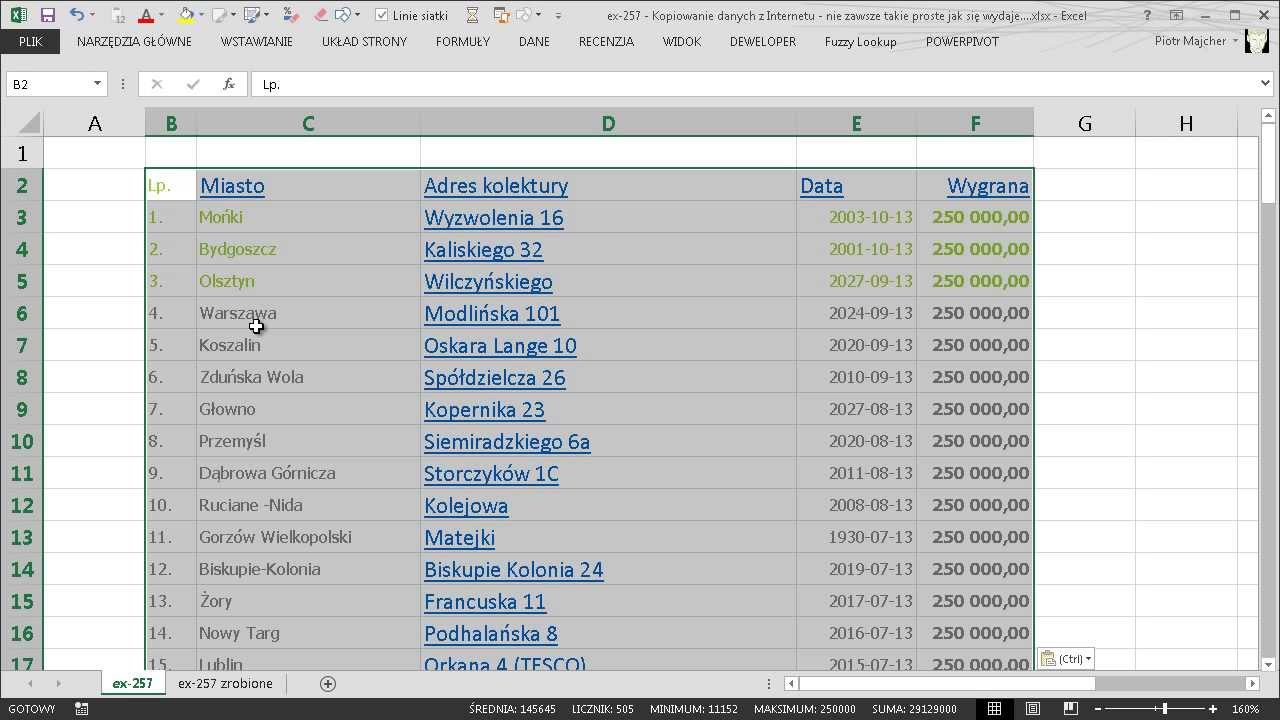Apply yellow fill color with the paint bucket

tap(186, 15)
